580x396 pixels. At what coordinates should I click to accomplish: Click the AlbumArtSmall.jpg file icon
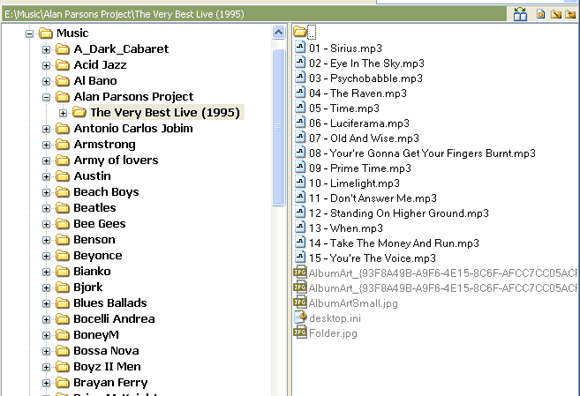tap(300, 302)
